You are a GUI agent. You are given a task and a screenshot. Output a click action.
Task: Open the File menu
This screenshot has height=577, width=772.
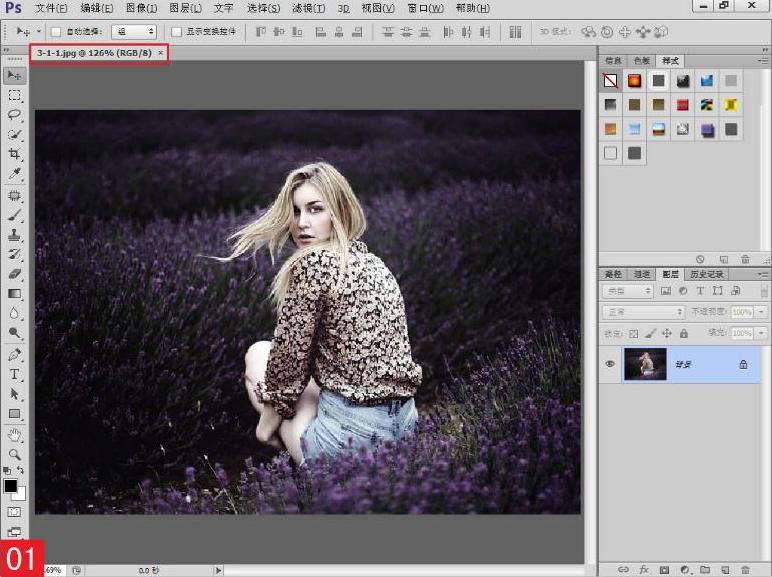51,8
